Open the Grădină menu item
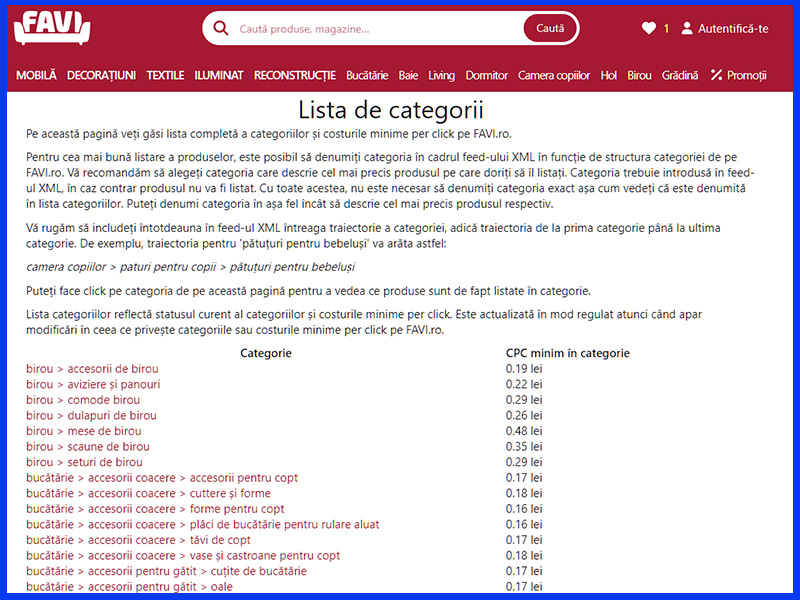Viewport: 800px width, 600px height. click(680, 75)
